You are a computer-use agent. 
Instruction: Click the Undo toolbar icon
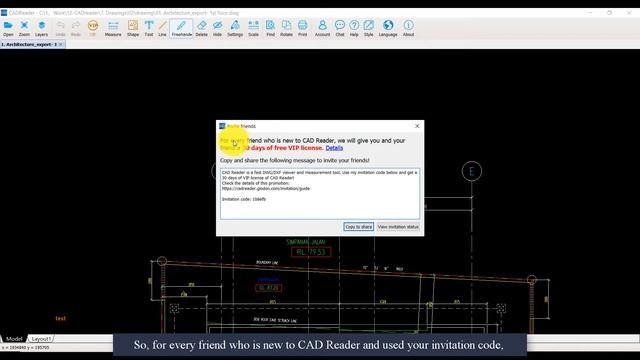click(60, 29)
